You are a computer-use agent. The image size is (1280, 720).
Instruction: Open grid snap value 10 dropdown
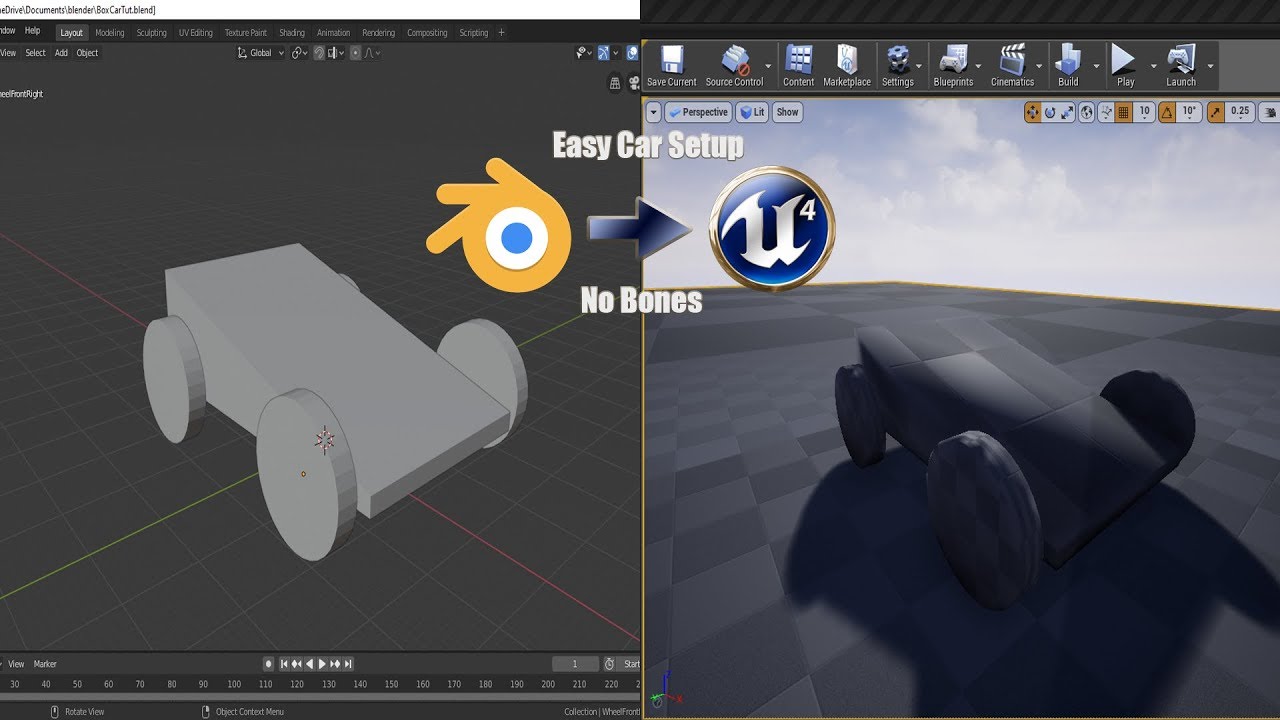pyautogui.click(x=1144, y=112)
